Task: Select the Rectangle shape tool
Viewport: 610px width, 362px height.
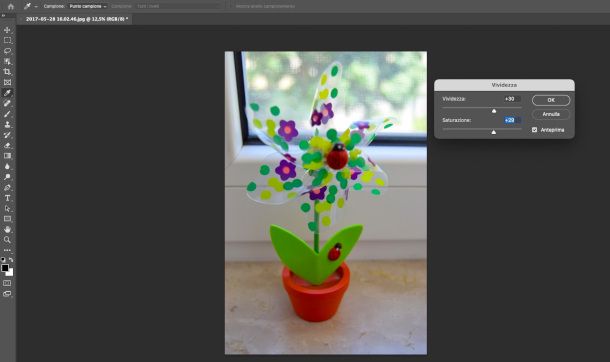Action: point(7,219)
